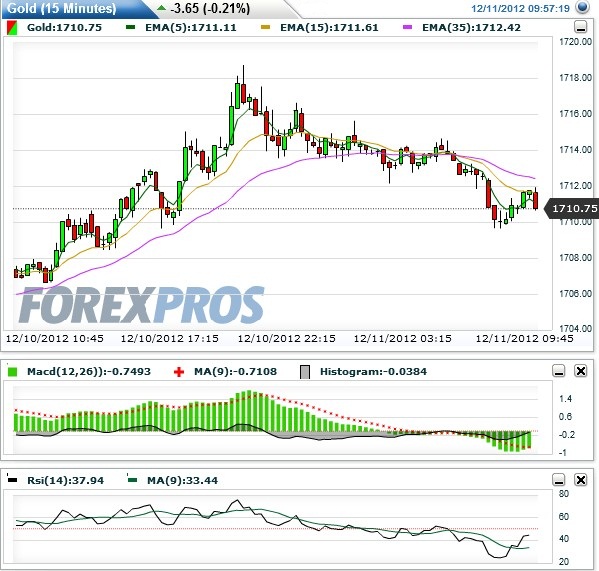599x571 pixels.
Task: Click the red plus MA(9) marker icon
Action: click(x=179, y=372)
